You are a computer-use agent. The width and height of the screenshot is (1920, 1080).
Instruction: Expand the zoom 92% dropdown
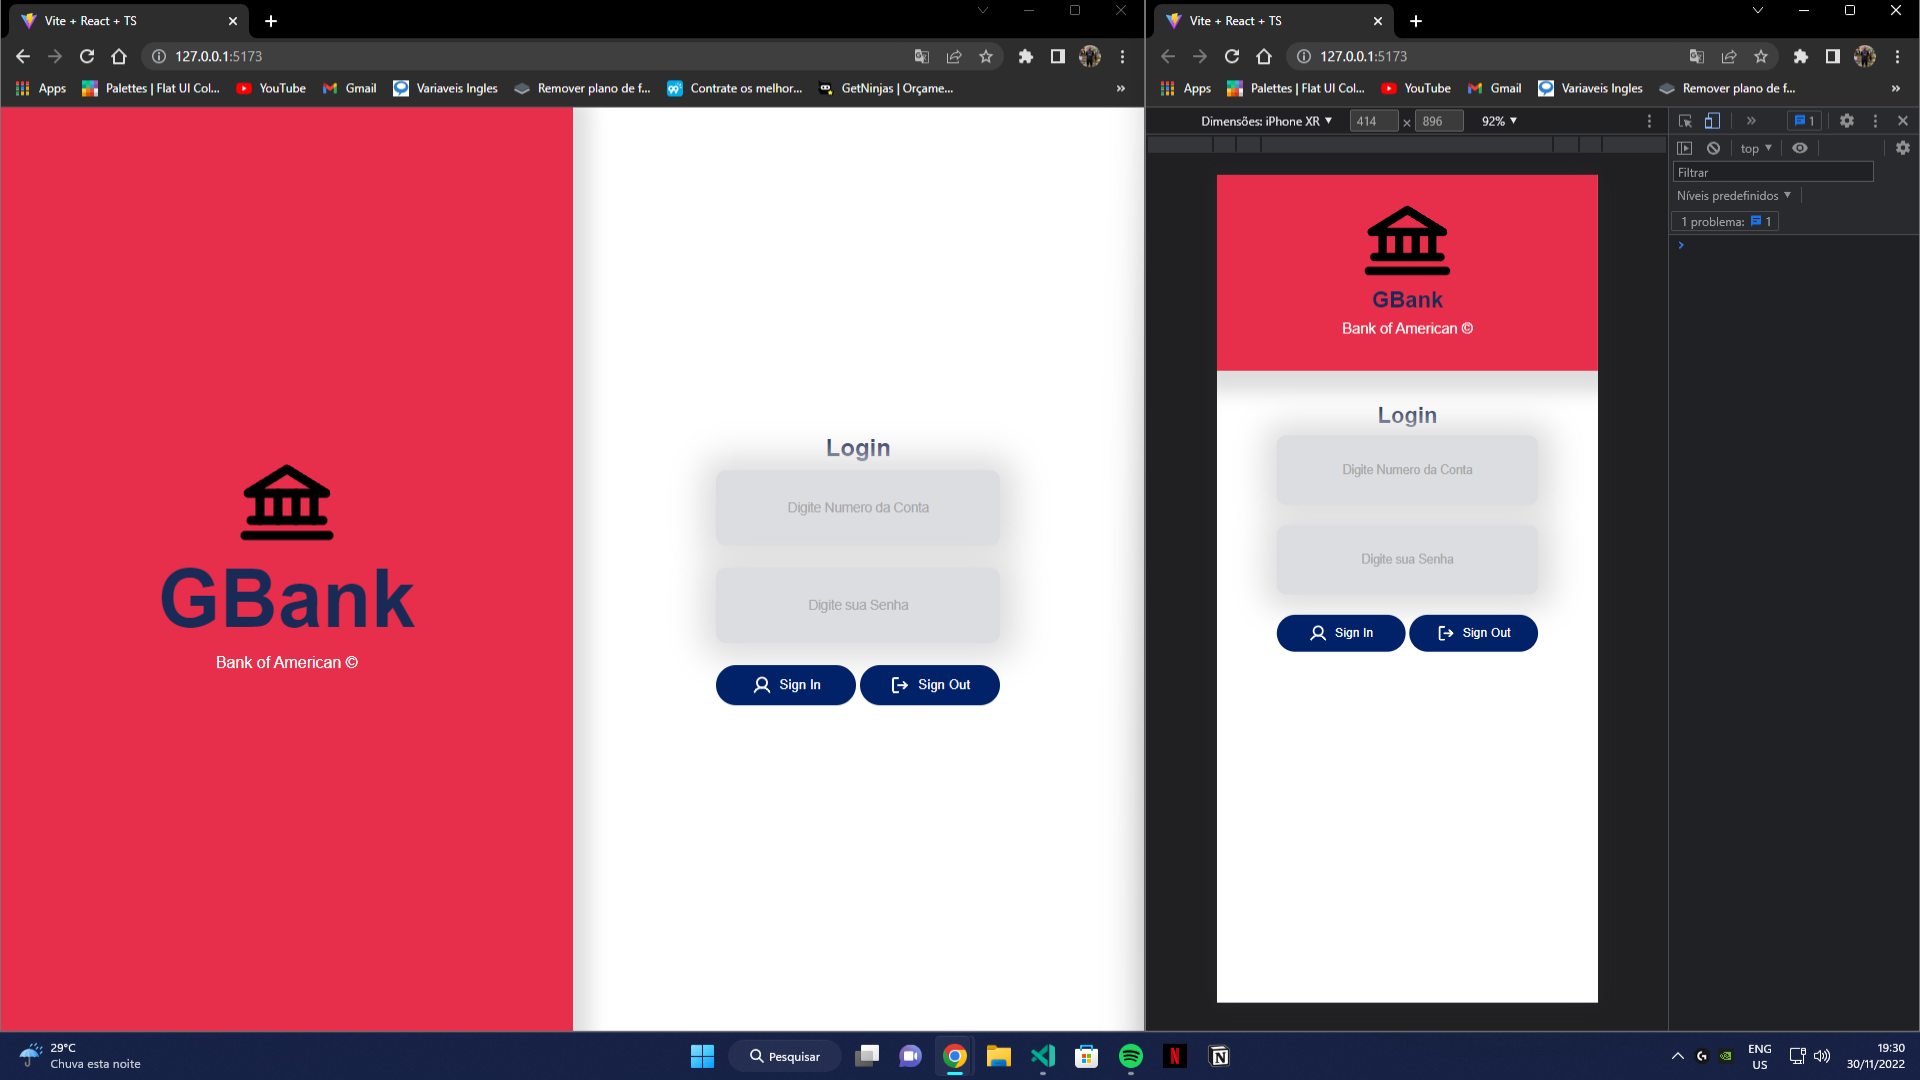[1499, 120]
